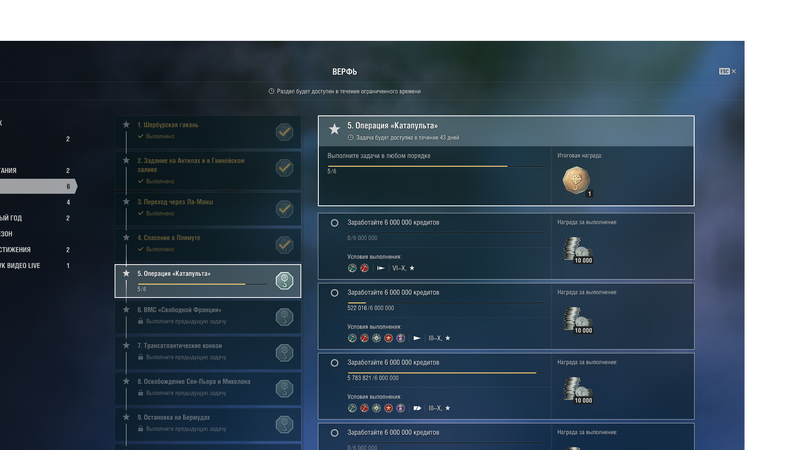Select the circle marker of the VI–X credits task
The height and width of the screenshot is (450, 800).
click(334, 223)
